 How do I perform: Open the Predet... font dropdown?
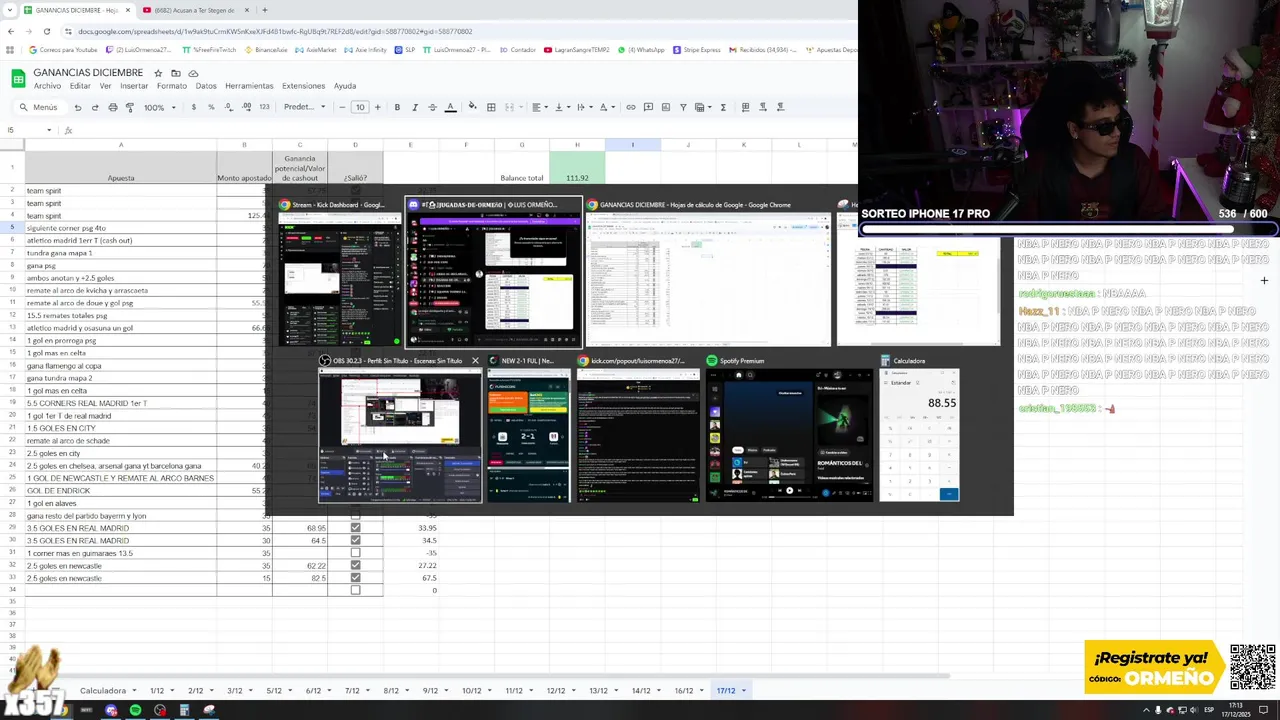304,107
